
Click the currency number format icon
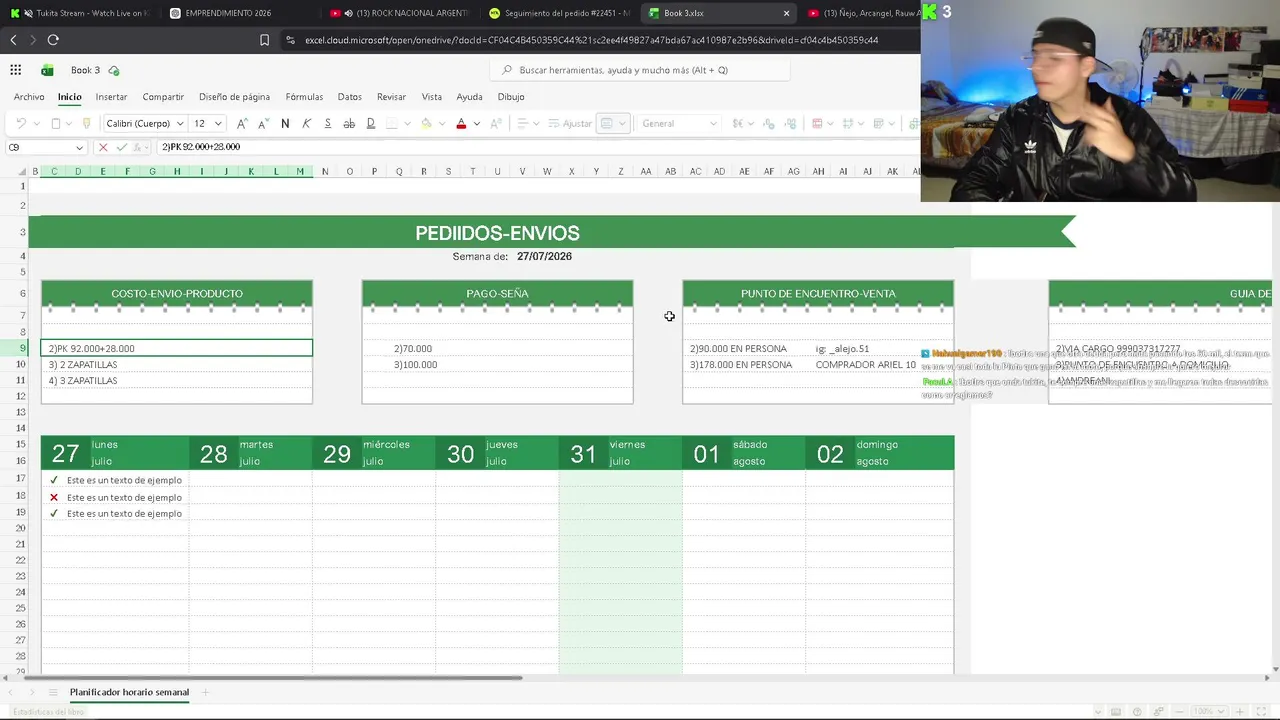pos(737,124)
